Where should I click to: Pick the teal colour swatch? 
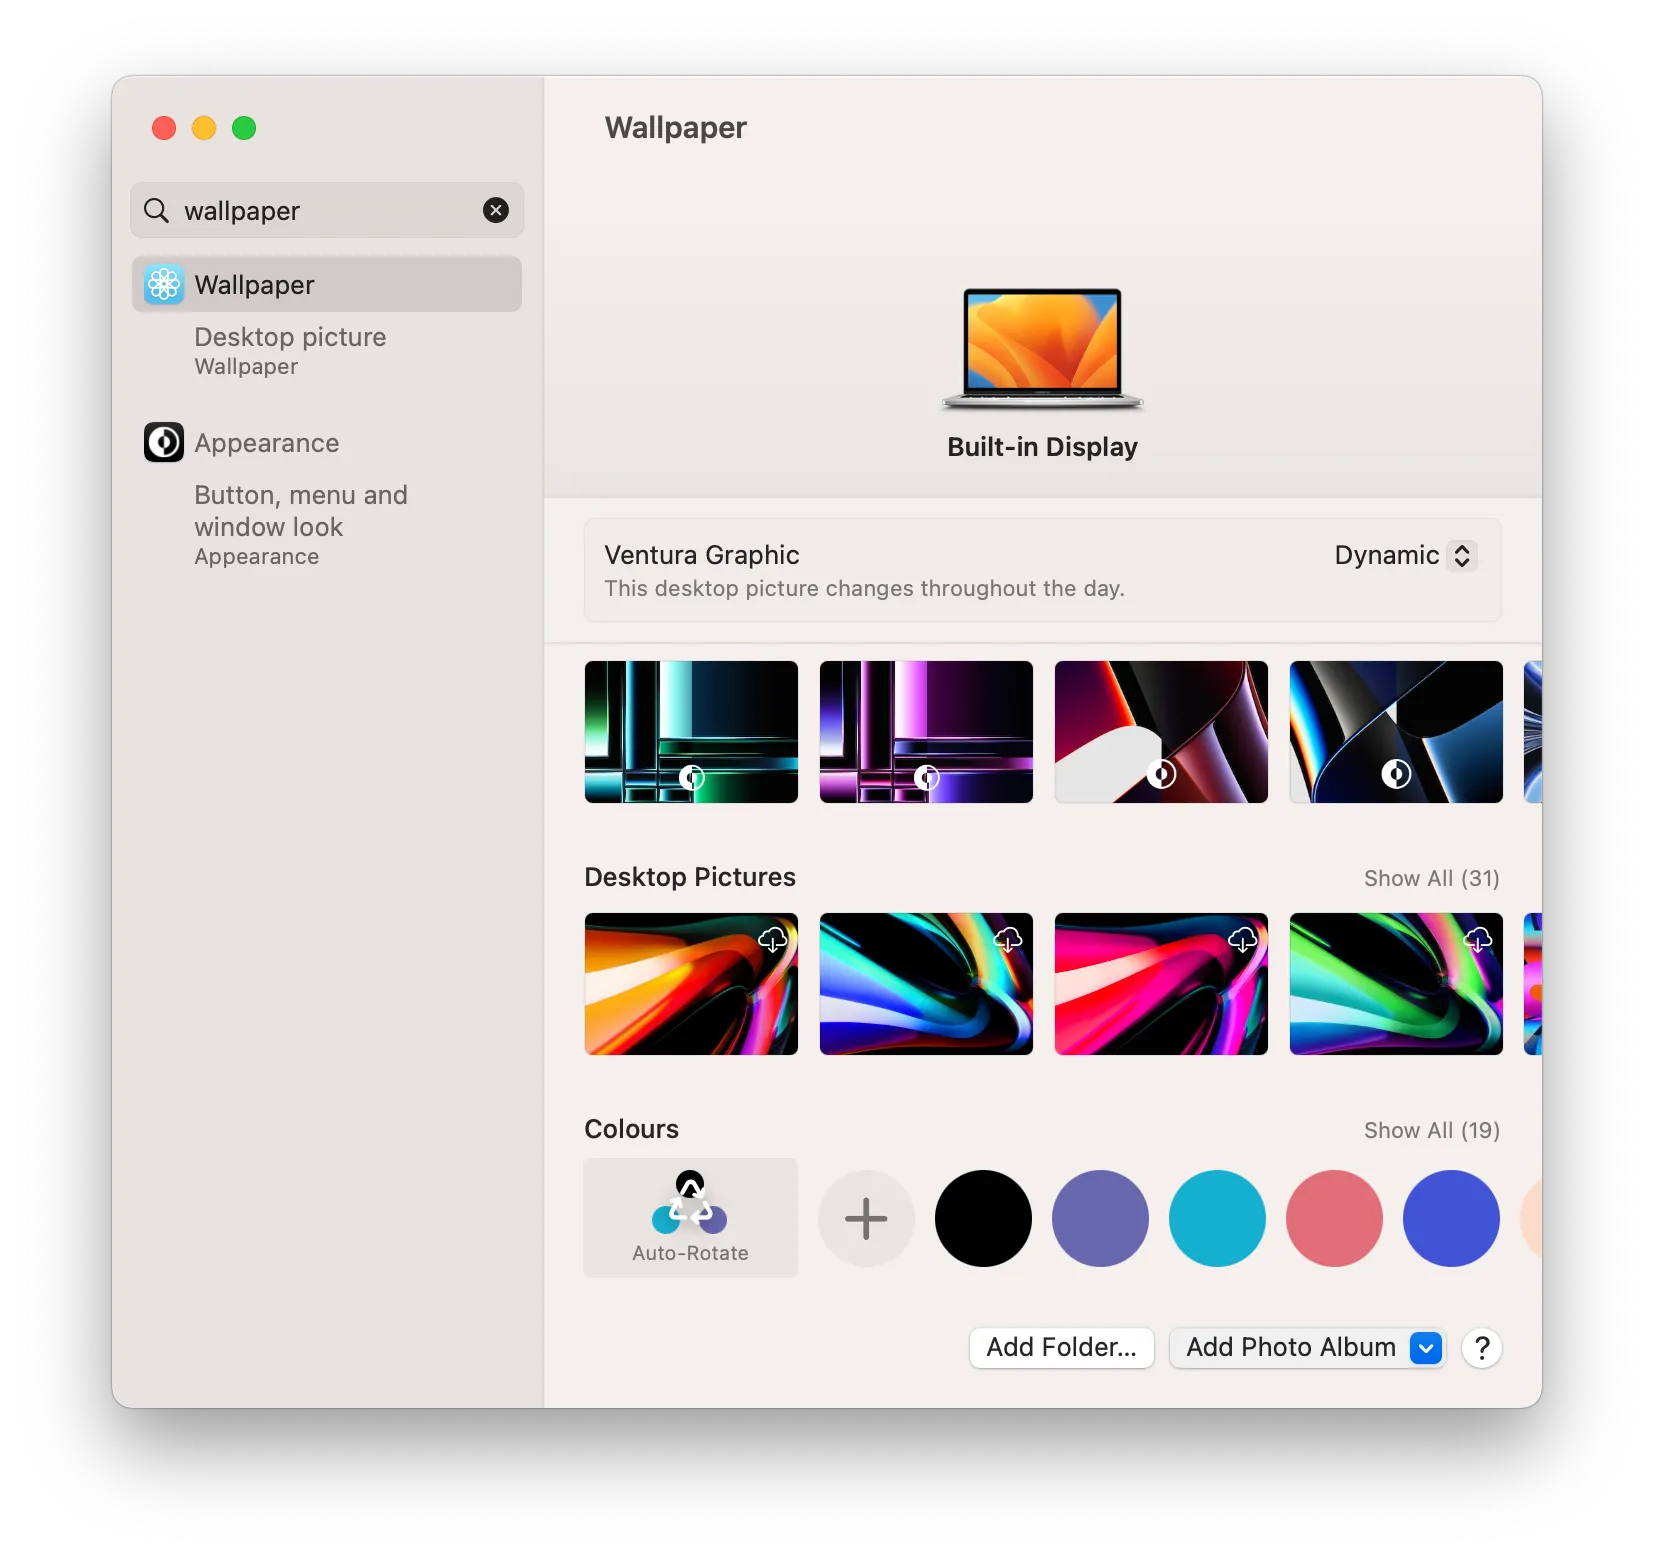[1217, 1218]
